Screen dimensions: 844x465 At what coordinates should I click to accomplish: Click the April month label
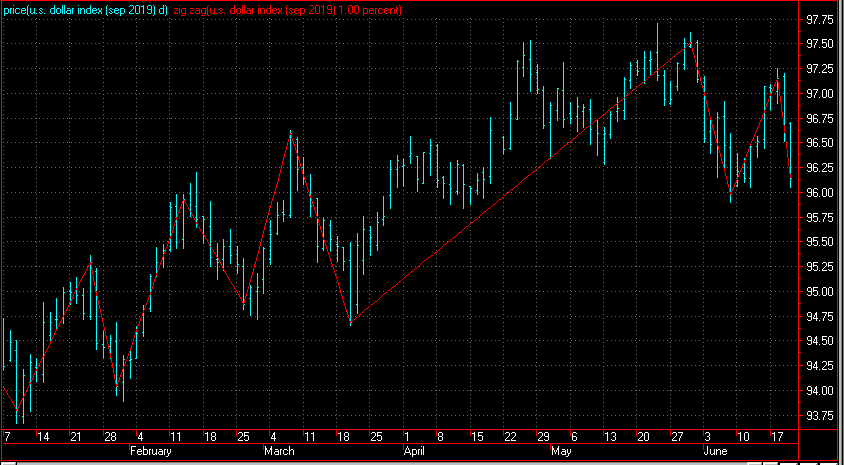pyautogui.click(x=416, y=451)
